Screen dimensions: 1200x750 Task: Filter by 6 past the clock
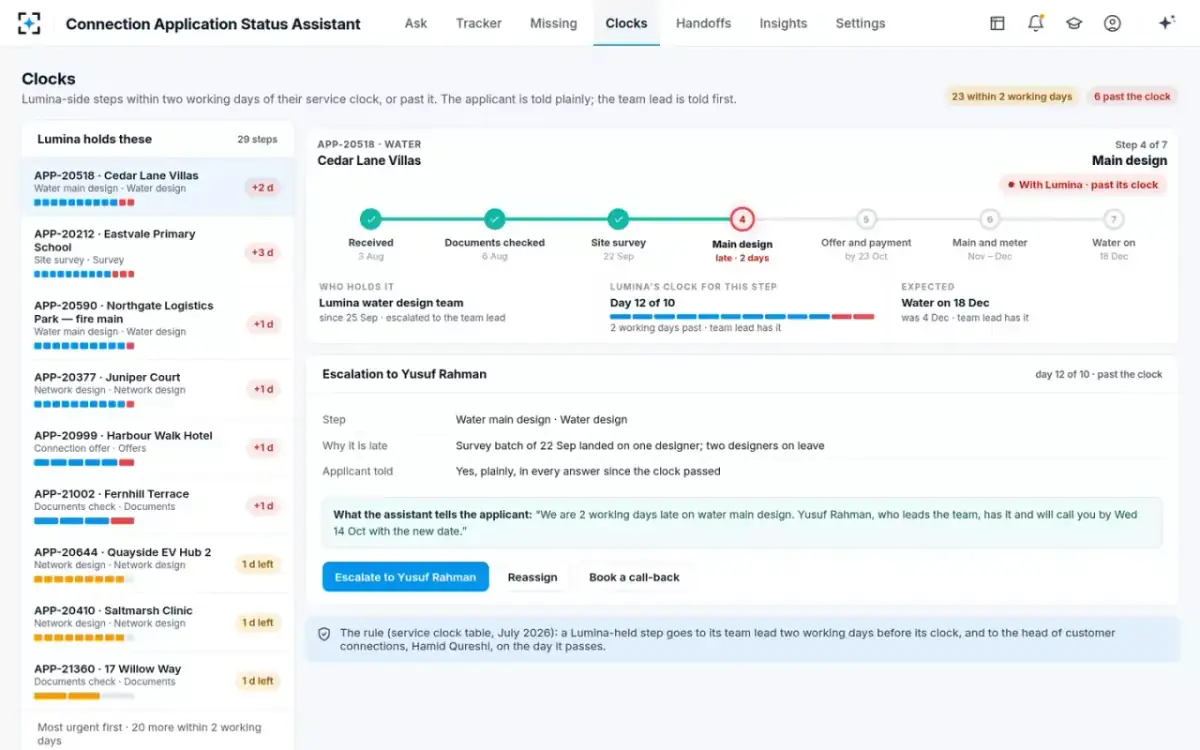pos(1132,97)
